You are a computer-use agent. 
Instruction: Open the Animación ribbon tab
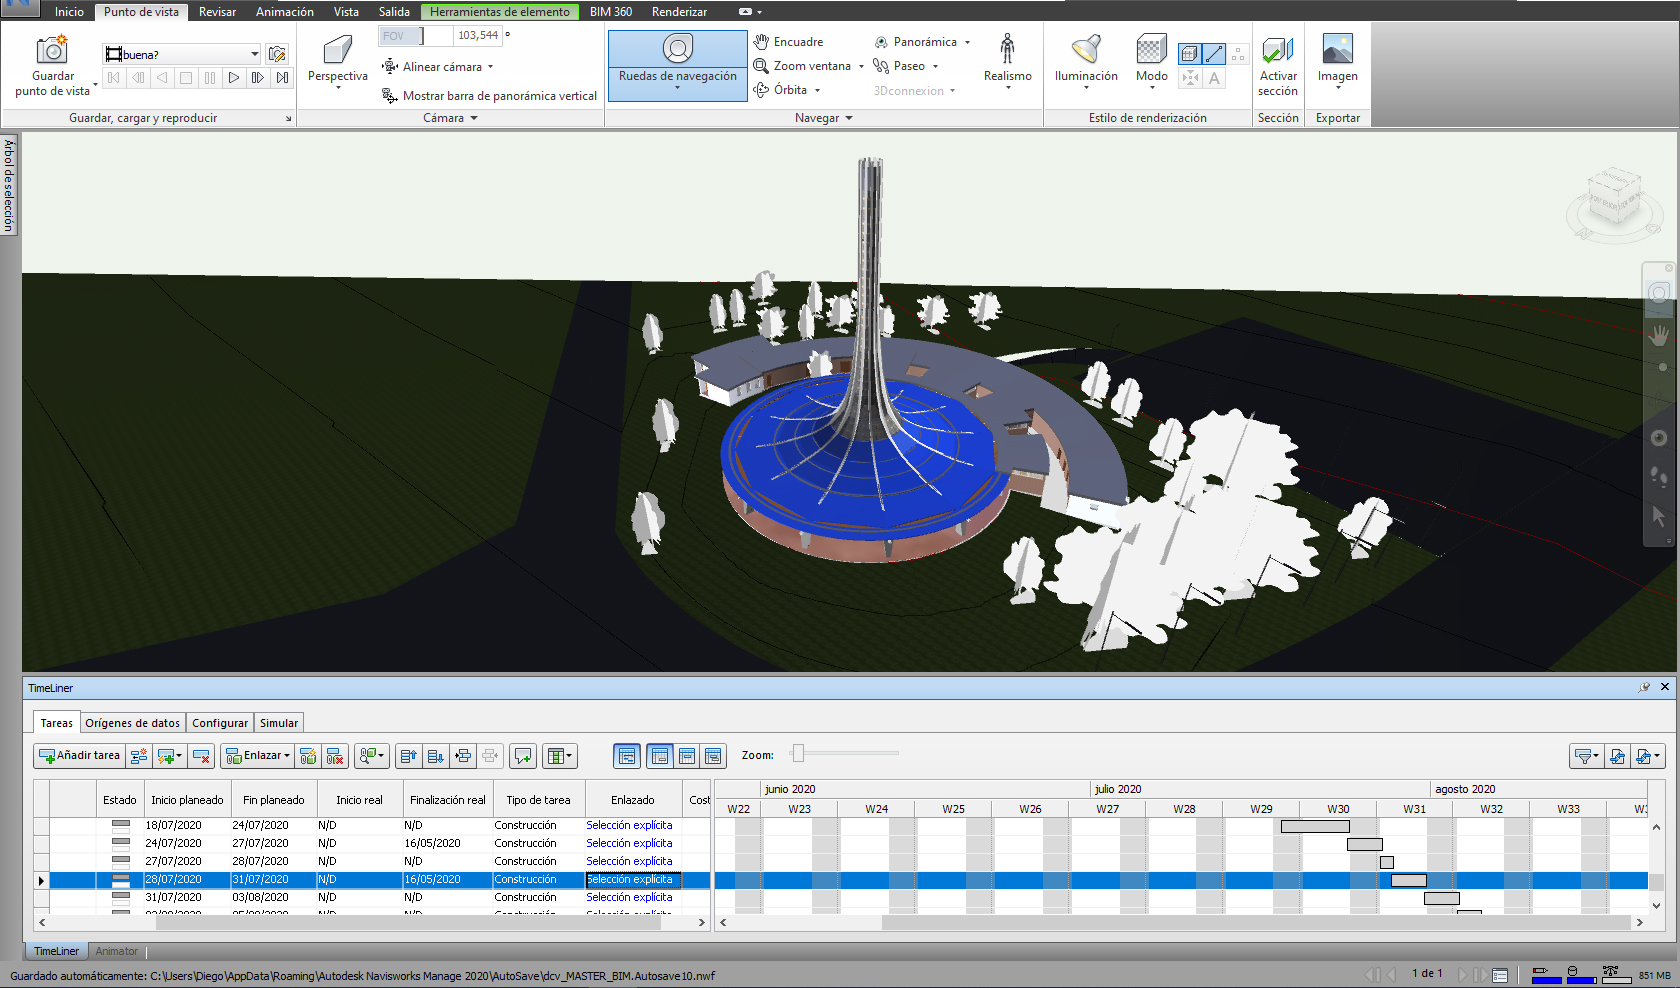click(x=284, y=12)
